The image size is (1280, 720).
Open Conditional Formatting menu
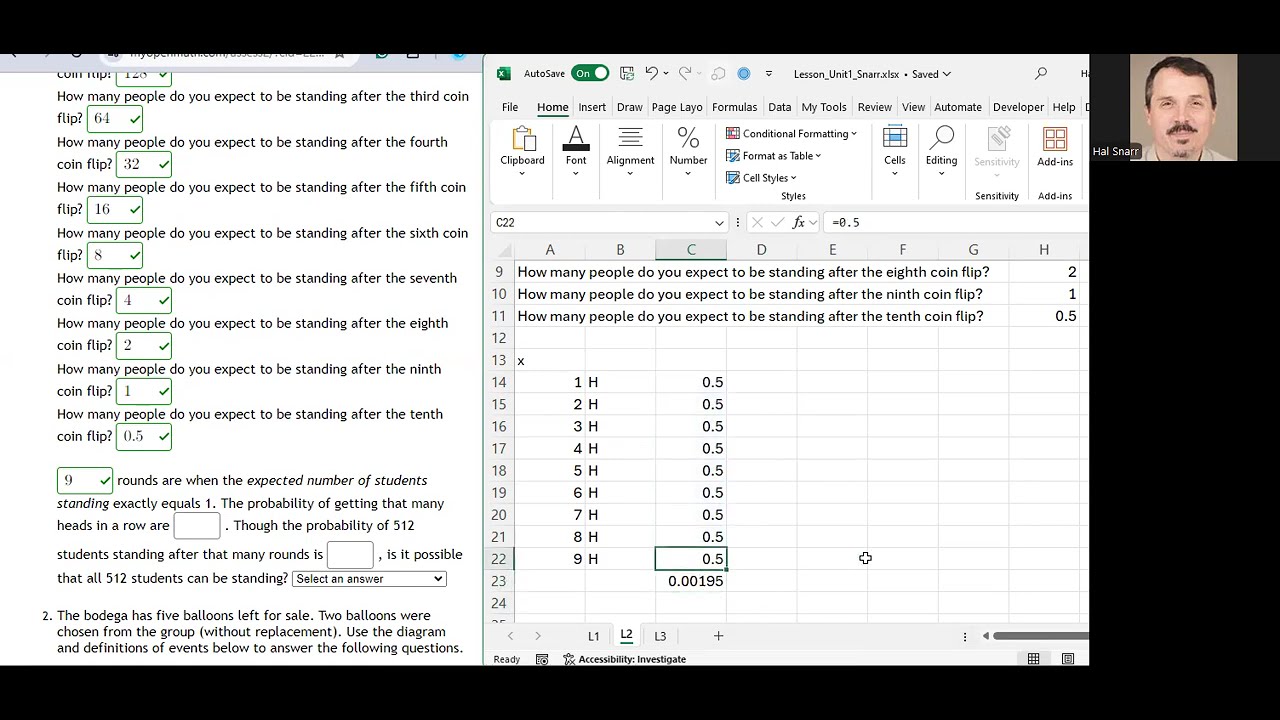pyautogui.click(x=791, y=133)
